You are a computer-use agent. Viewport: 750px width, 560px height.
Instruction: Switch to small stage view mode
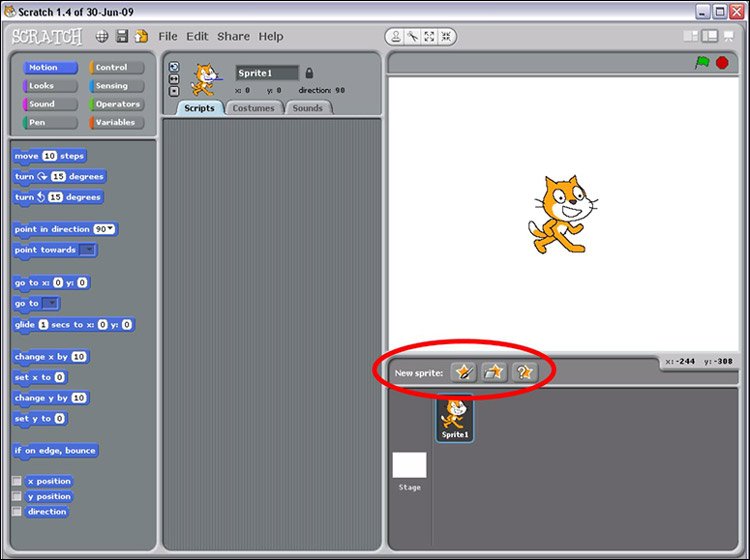pos(690,36)
